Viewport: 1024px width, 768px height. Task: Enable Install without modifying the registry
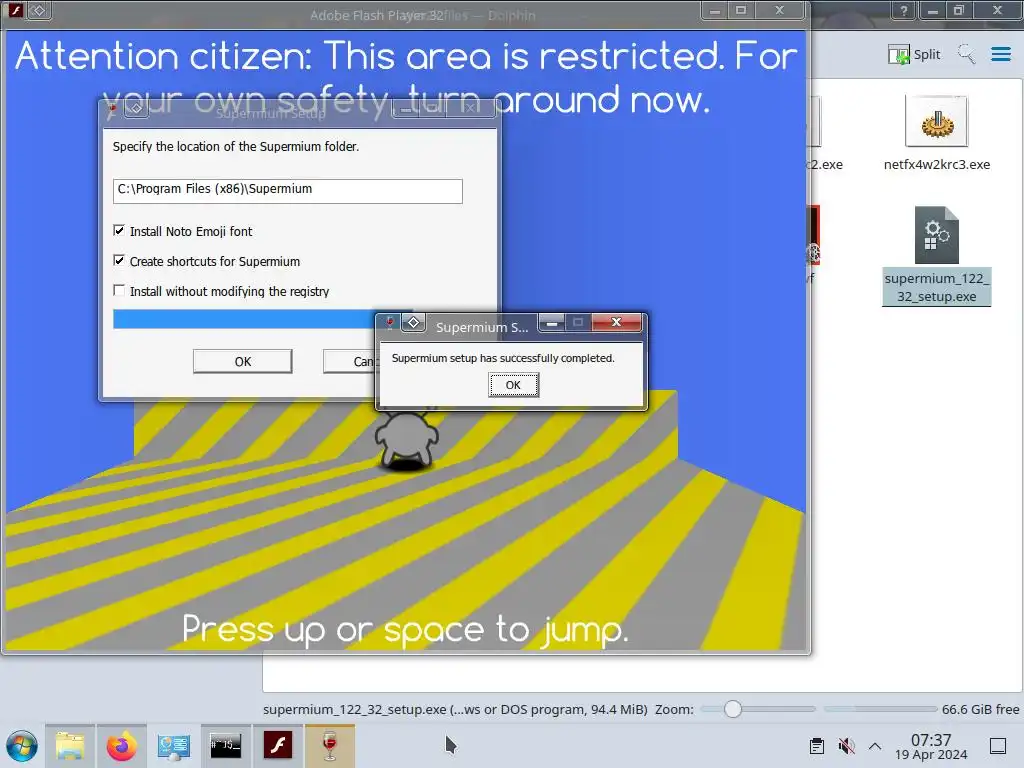tap(119, 291)
